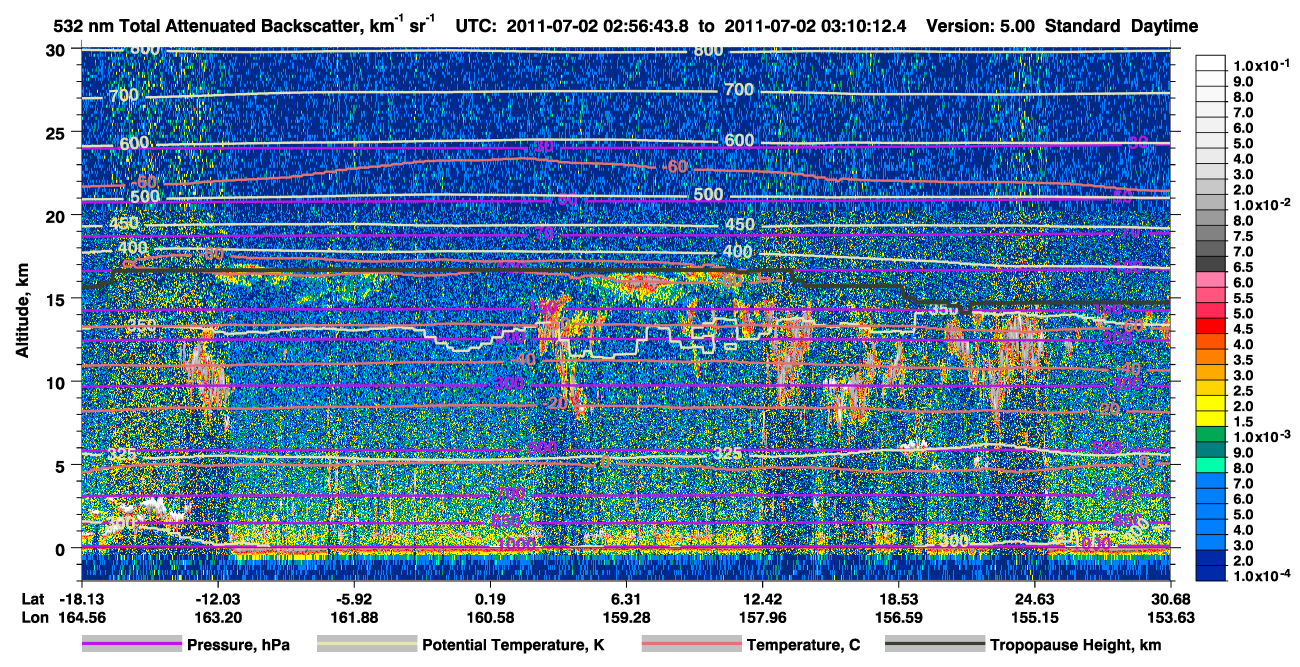Click the latitude value '-12.03'
This screenshot has height=667, width=1300.
pos(217,598)
